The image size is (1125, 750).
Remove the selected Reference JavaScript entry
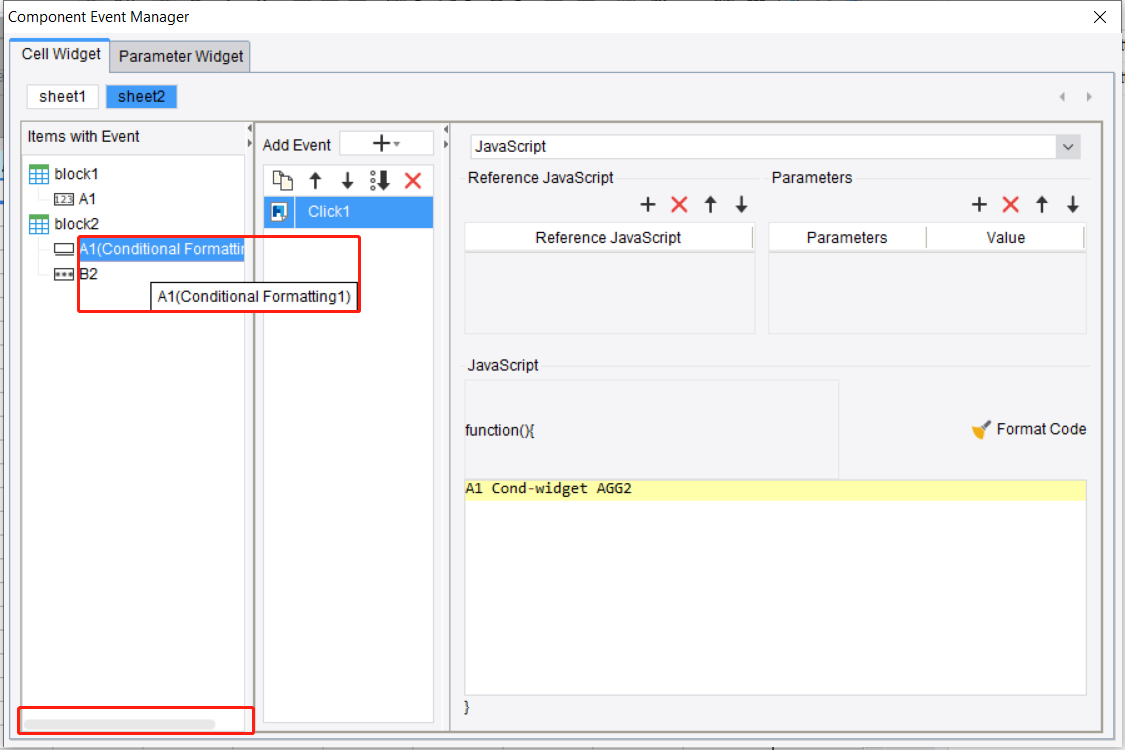point(679,205)
